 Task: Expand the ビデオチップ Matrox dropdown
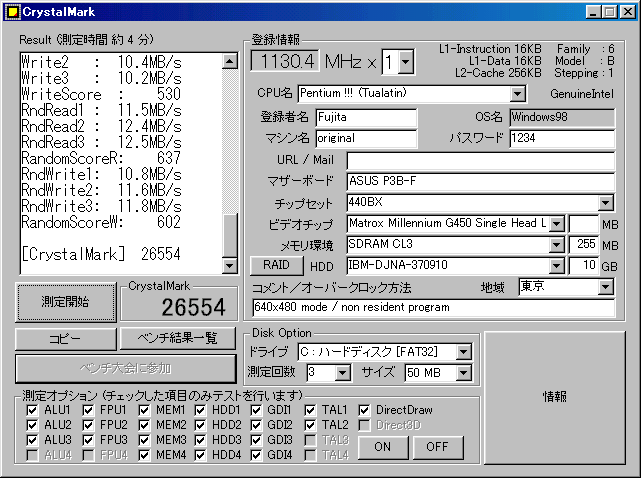pos(556,224)
